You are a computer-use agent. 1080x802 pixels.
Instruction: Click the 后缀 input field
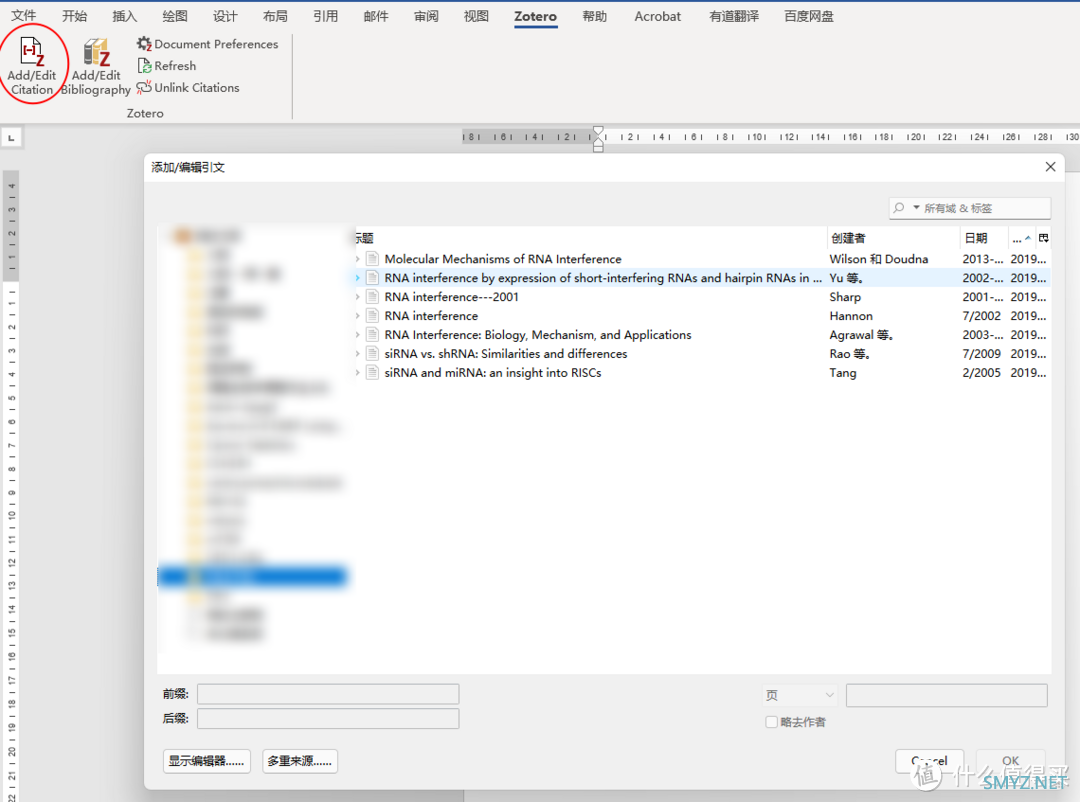coord(328,719)
